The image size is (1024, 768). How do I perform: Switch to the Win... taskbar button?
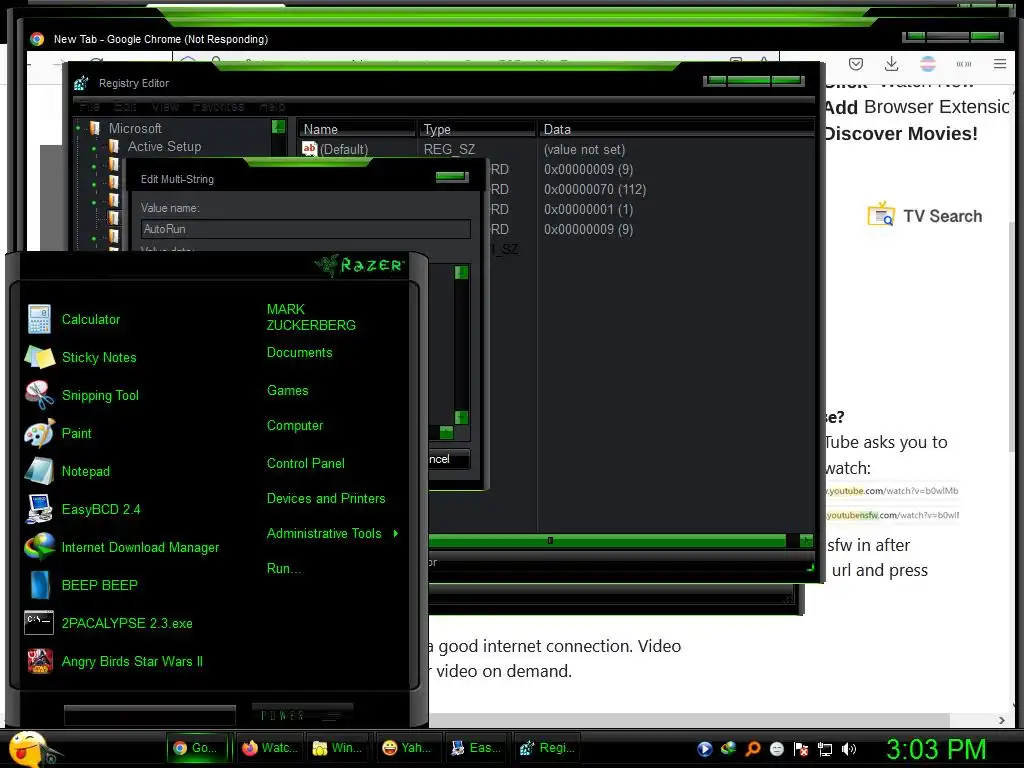click(338, 748)
